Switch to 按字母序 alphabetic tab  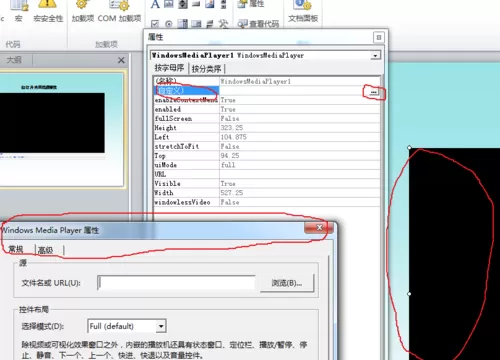(169, 68)
